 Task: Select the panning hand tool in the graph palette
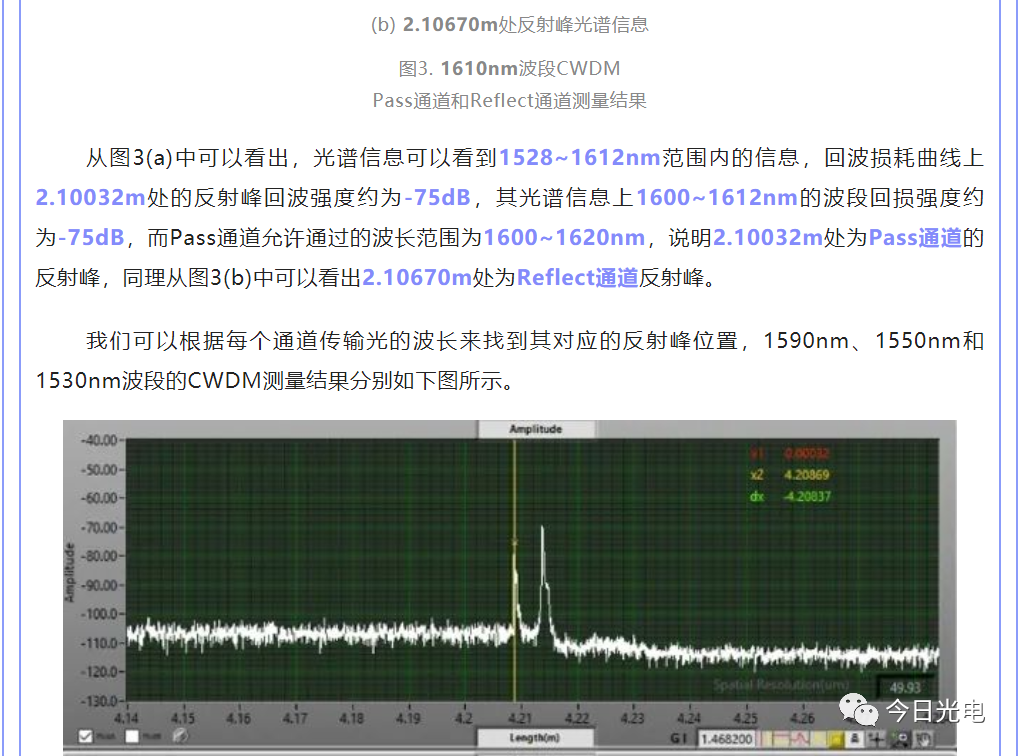[x=923, y=741]
